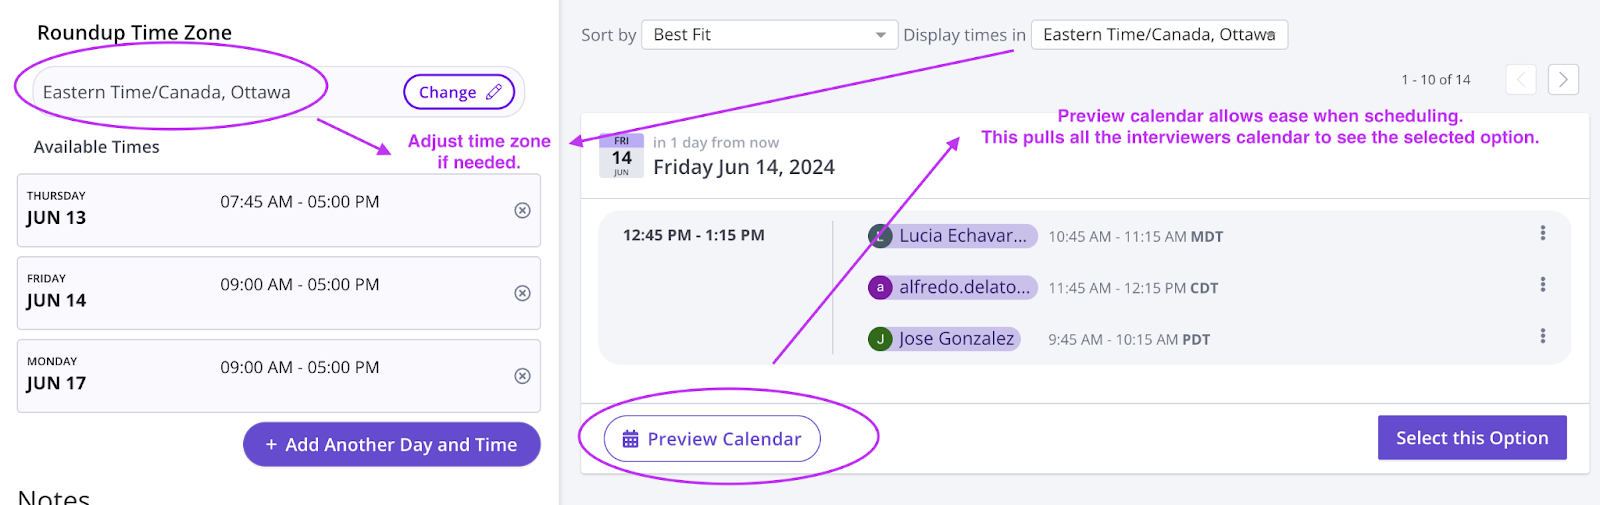
Task: Go to next page of results
Action: (1563, 80)
